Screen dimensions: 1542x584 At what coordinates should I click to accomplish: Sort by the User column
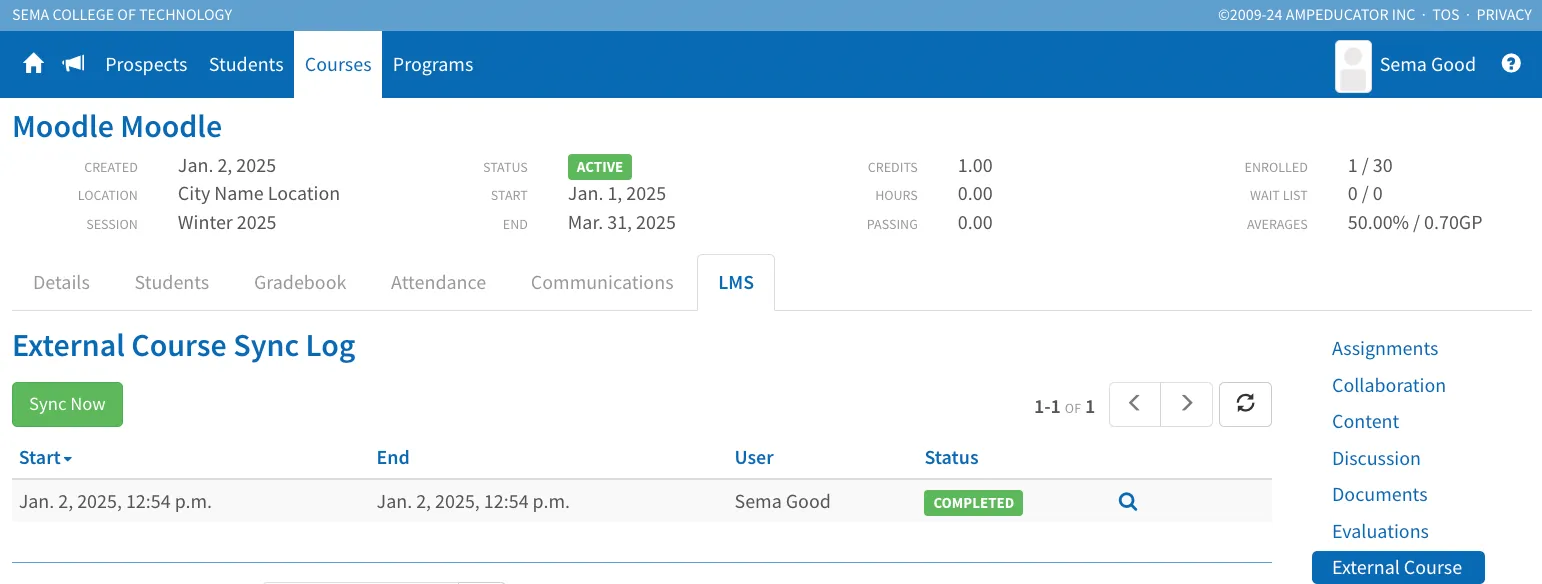point(754,458)
